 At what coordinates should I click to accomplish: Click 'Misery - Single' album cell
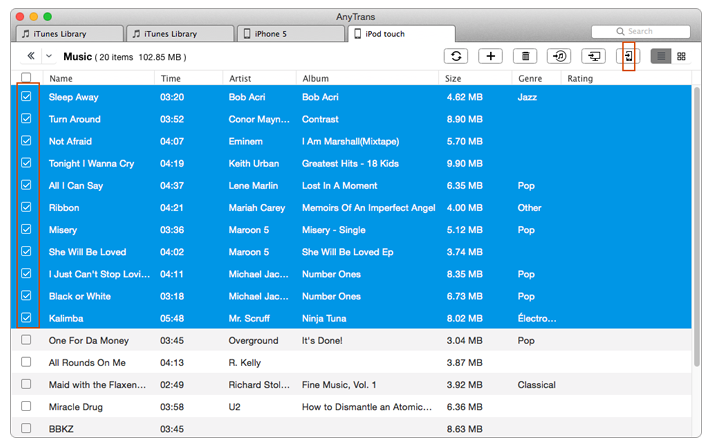pyautogui.click(x=334, y=230)
